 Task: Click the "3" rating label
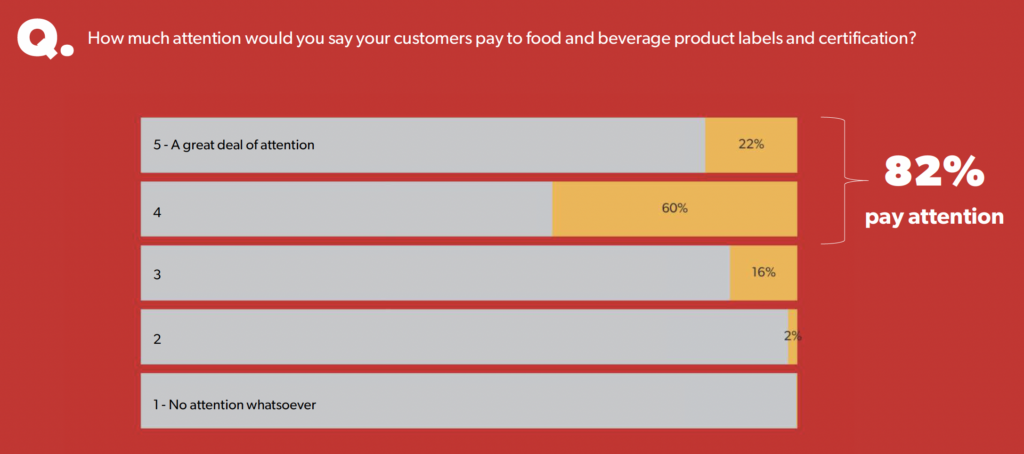coord(157,274)
